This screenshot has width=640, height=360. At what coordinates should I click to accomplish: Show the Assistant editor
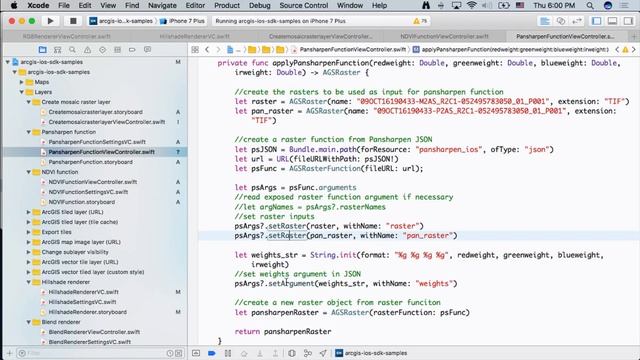(x=561, y=21)
